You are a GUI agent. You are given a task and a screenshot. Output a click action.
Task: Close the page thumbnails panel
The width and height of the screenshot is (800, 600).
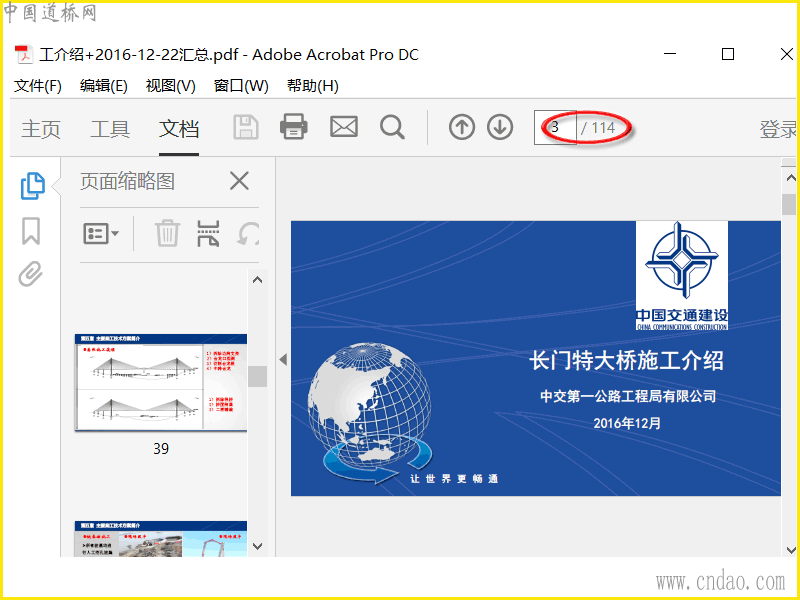point(239,181)
